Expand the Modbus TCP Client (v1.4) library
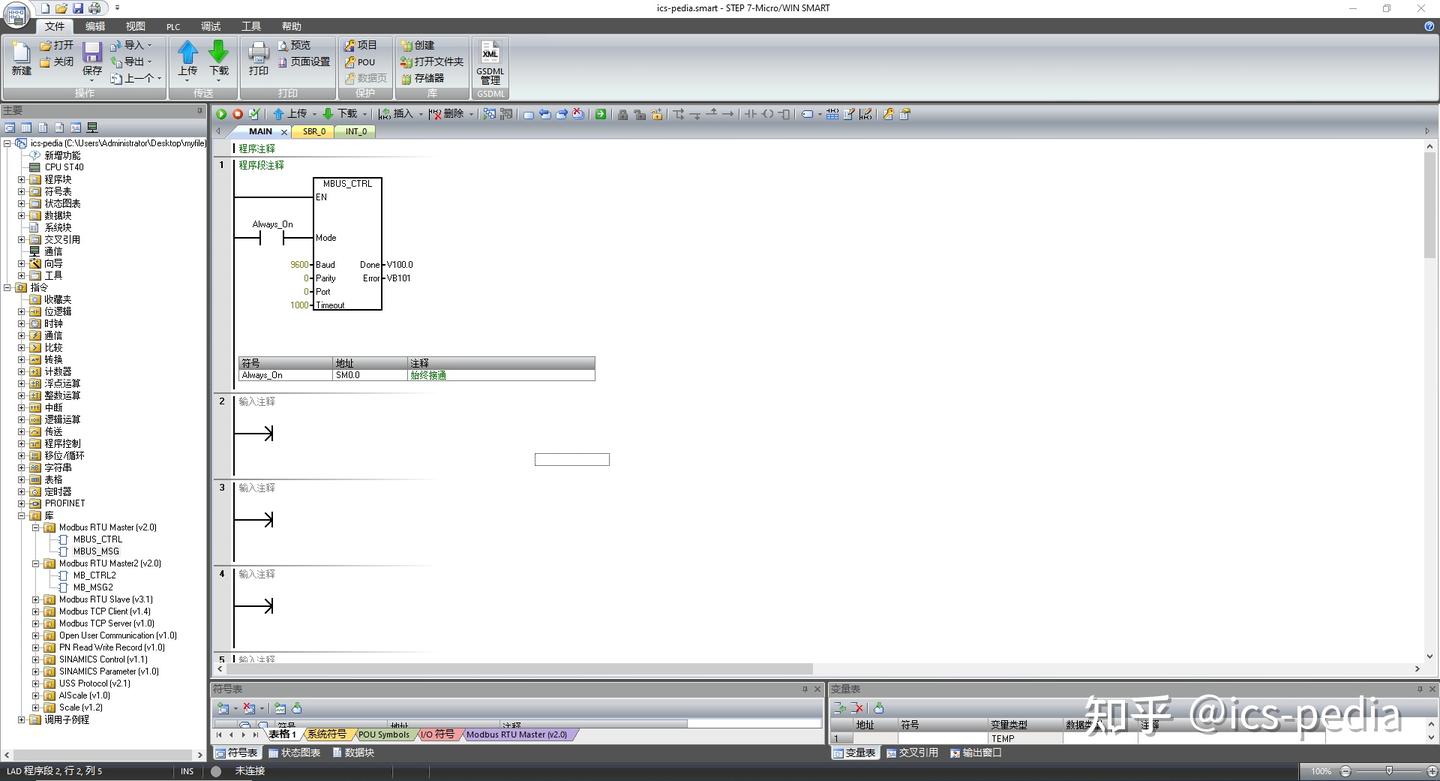This screenshot has height=781, width=1440. 35,611
